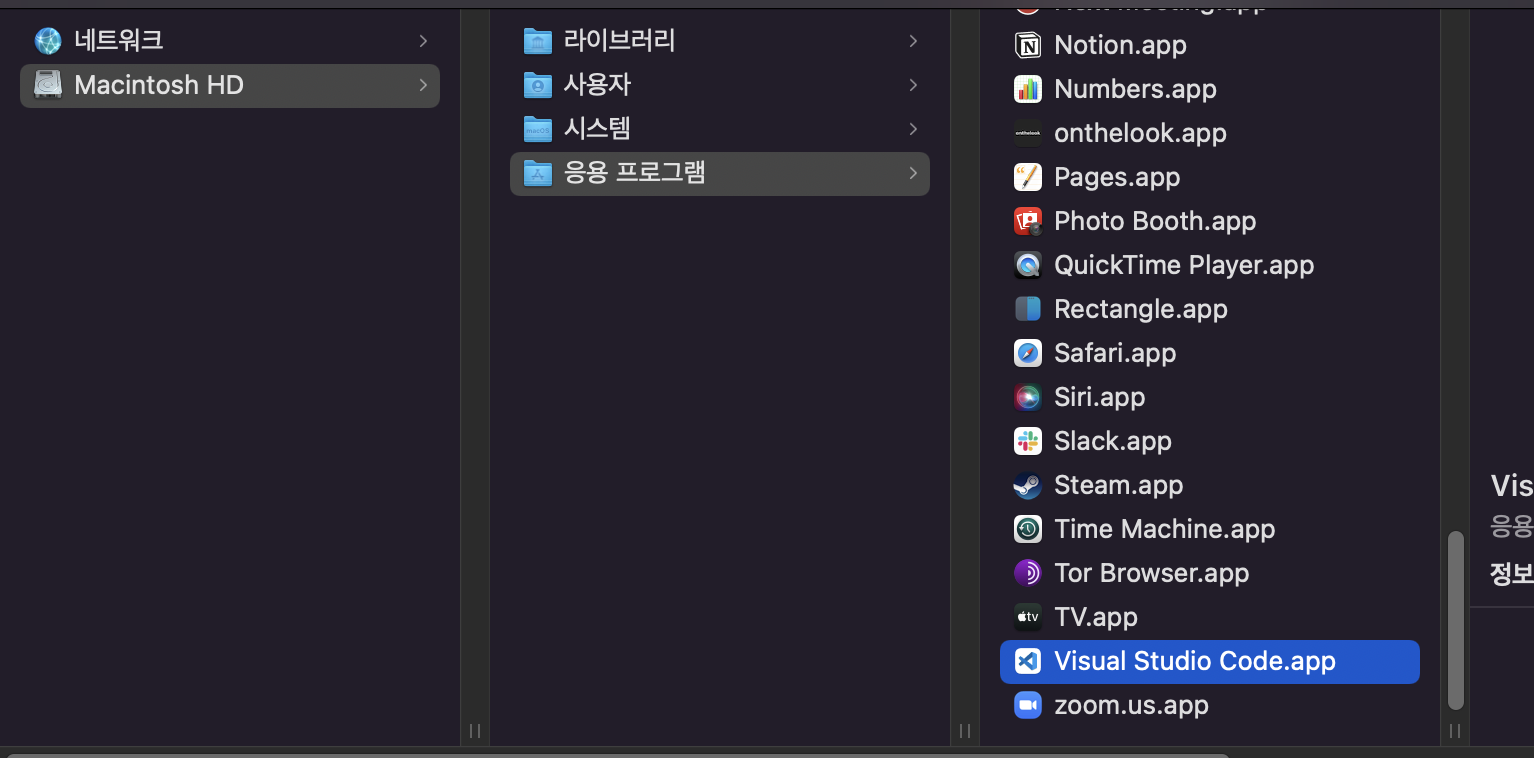The image size is (1534, 758).
Task: Click the QuickTime Player.app icon
Action: (x=1027, y=265)
